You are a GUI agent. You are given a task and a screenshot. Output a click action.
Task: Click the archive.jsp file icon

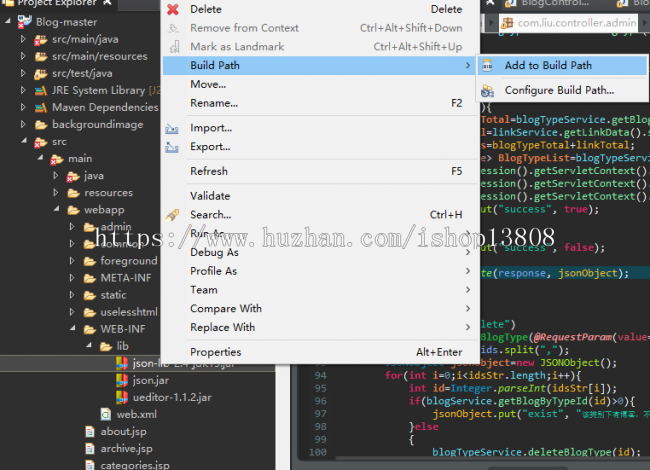pyautogui.click(x=90, y=448)
